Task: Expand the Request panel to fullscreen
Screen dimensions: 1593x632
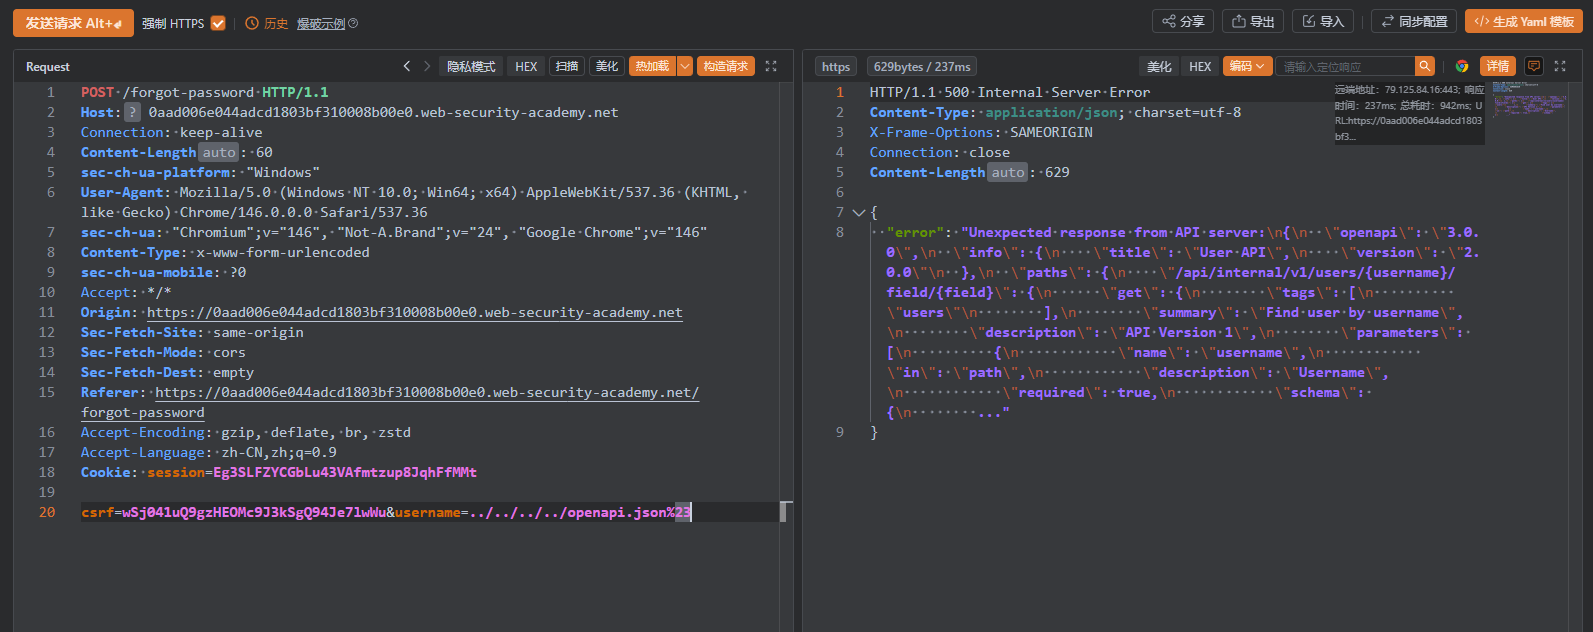Action: (x=771, y=66)
